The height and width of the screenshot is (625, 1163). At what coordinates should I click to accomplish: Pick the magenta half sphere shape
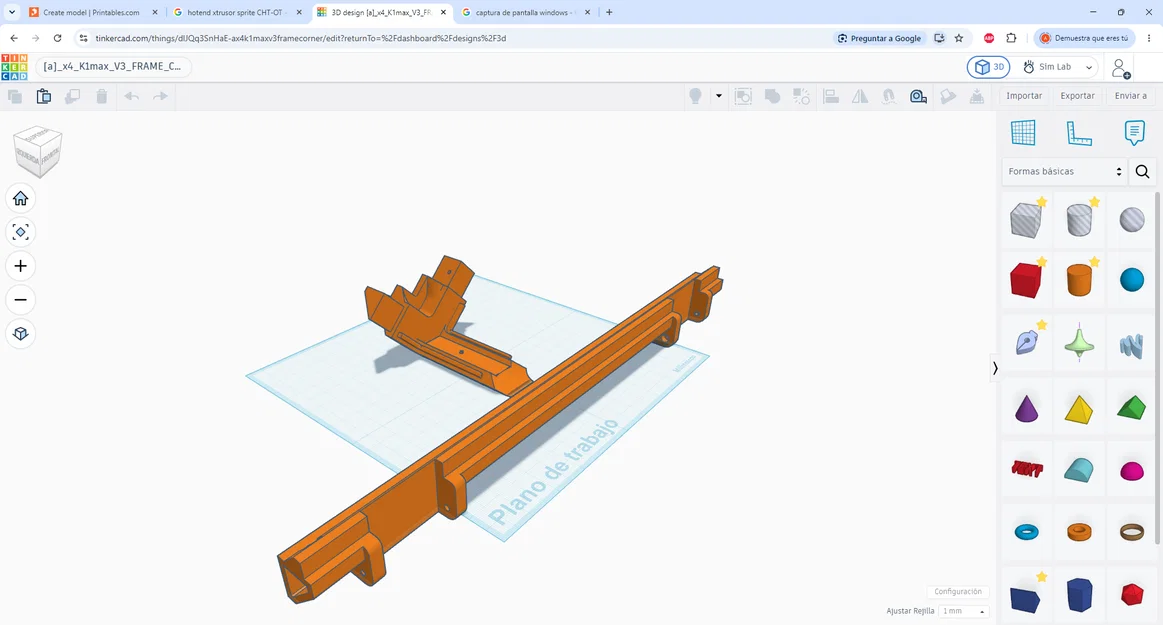click(x=1132, y=472)
